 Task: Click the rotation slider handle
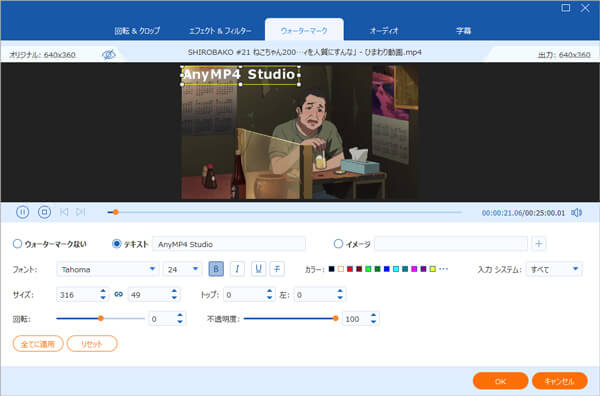point(101,318)
